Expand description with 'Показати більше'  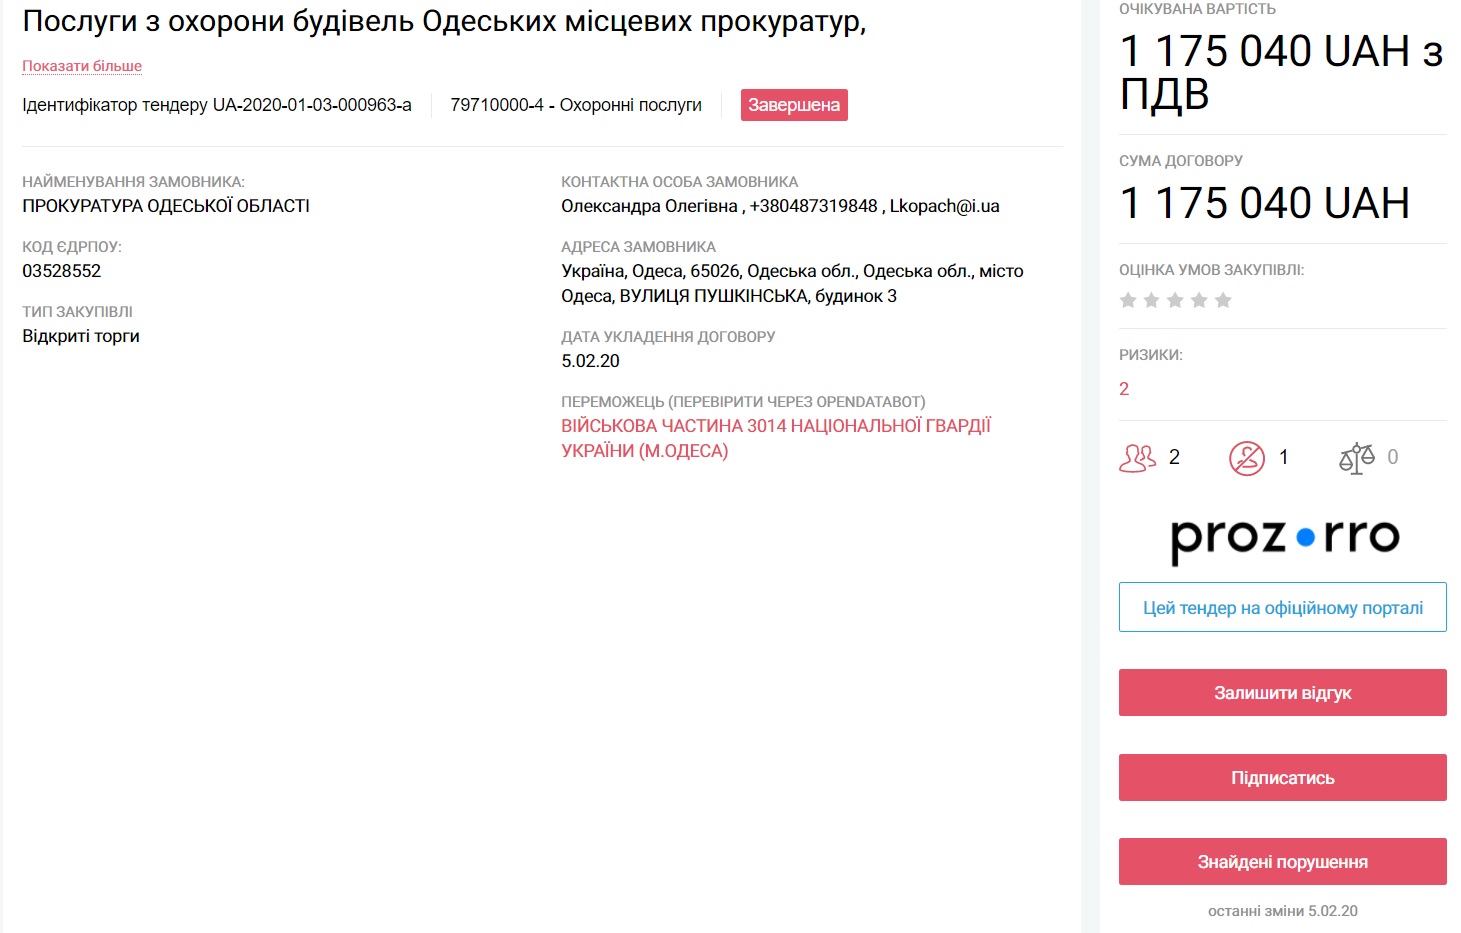[82, 66]
